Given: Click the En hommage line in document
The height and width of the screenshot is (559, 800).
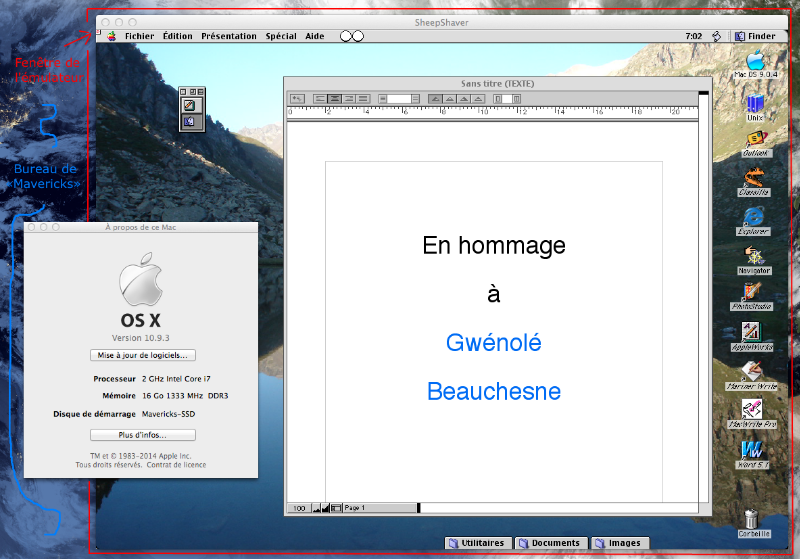Looking at the screenshot, I should point(493,246).
